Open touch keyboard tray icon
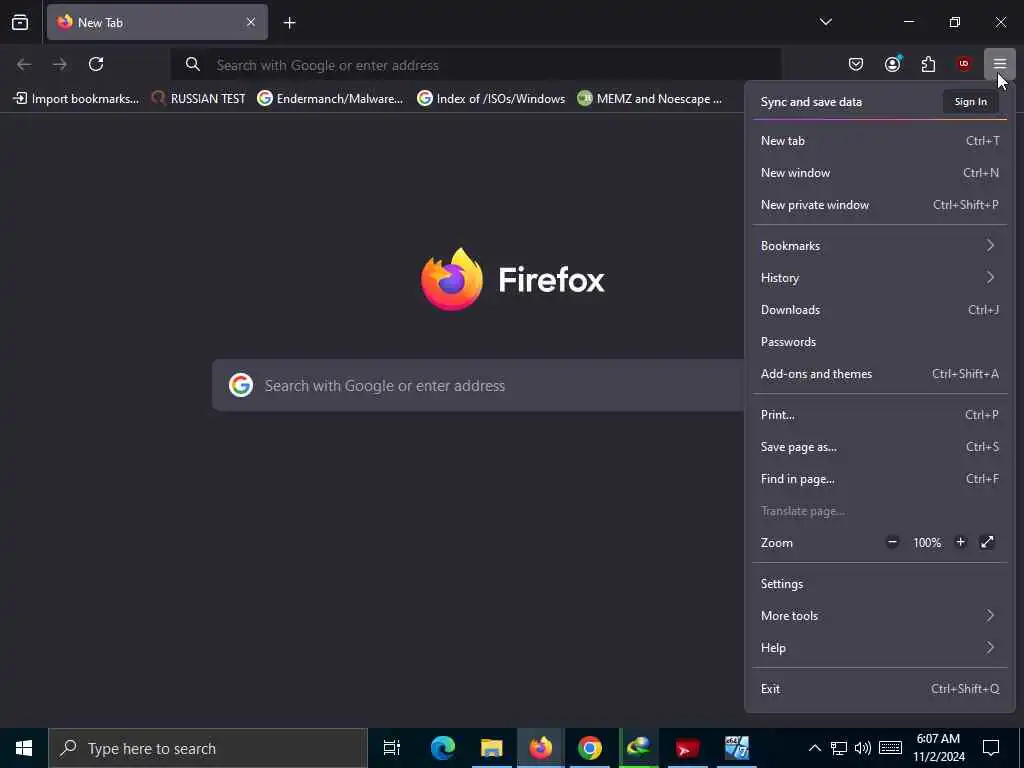The height and width of the screenshot is (768, 1024). (890, 748)
